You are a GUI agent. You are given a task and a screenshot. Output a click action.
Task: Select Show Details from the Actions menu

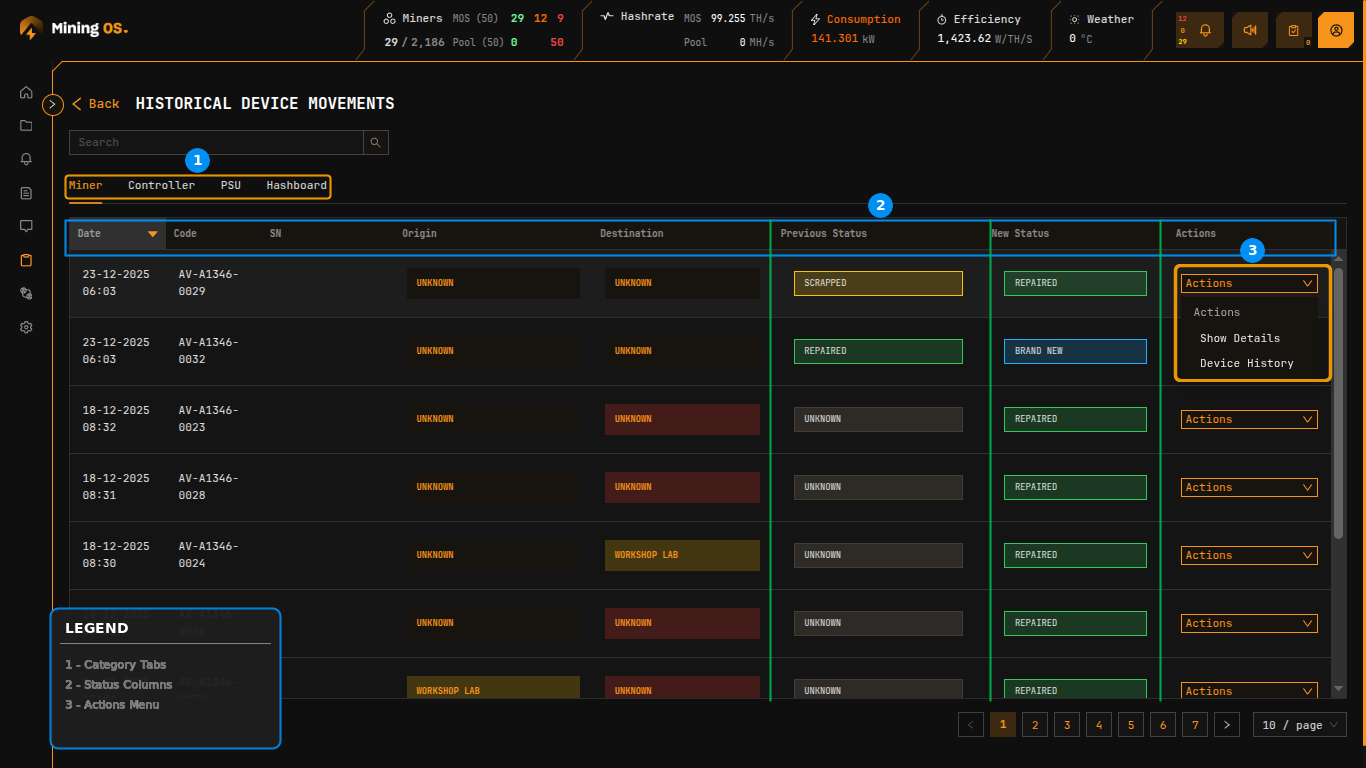1239,338
